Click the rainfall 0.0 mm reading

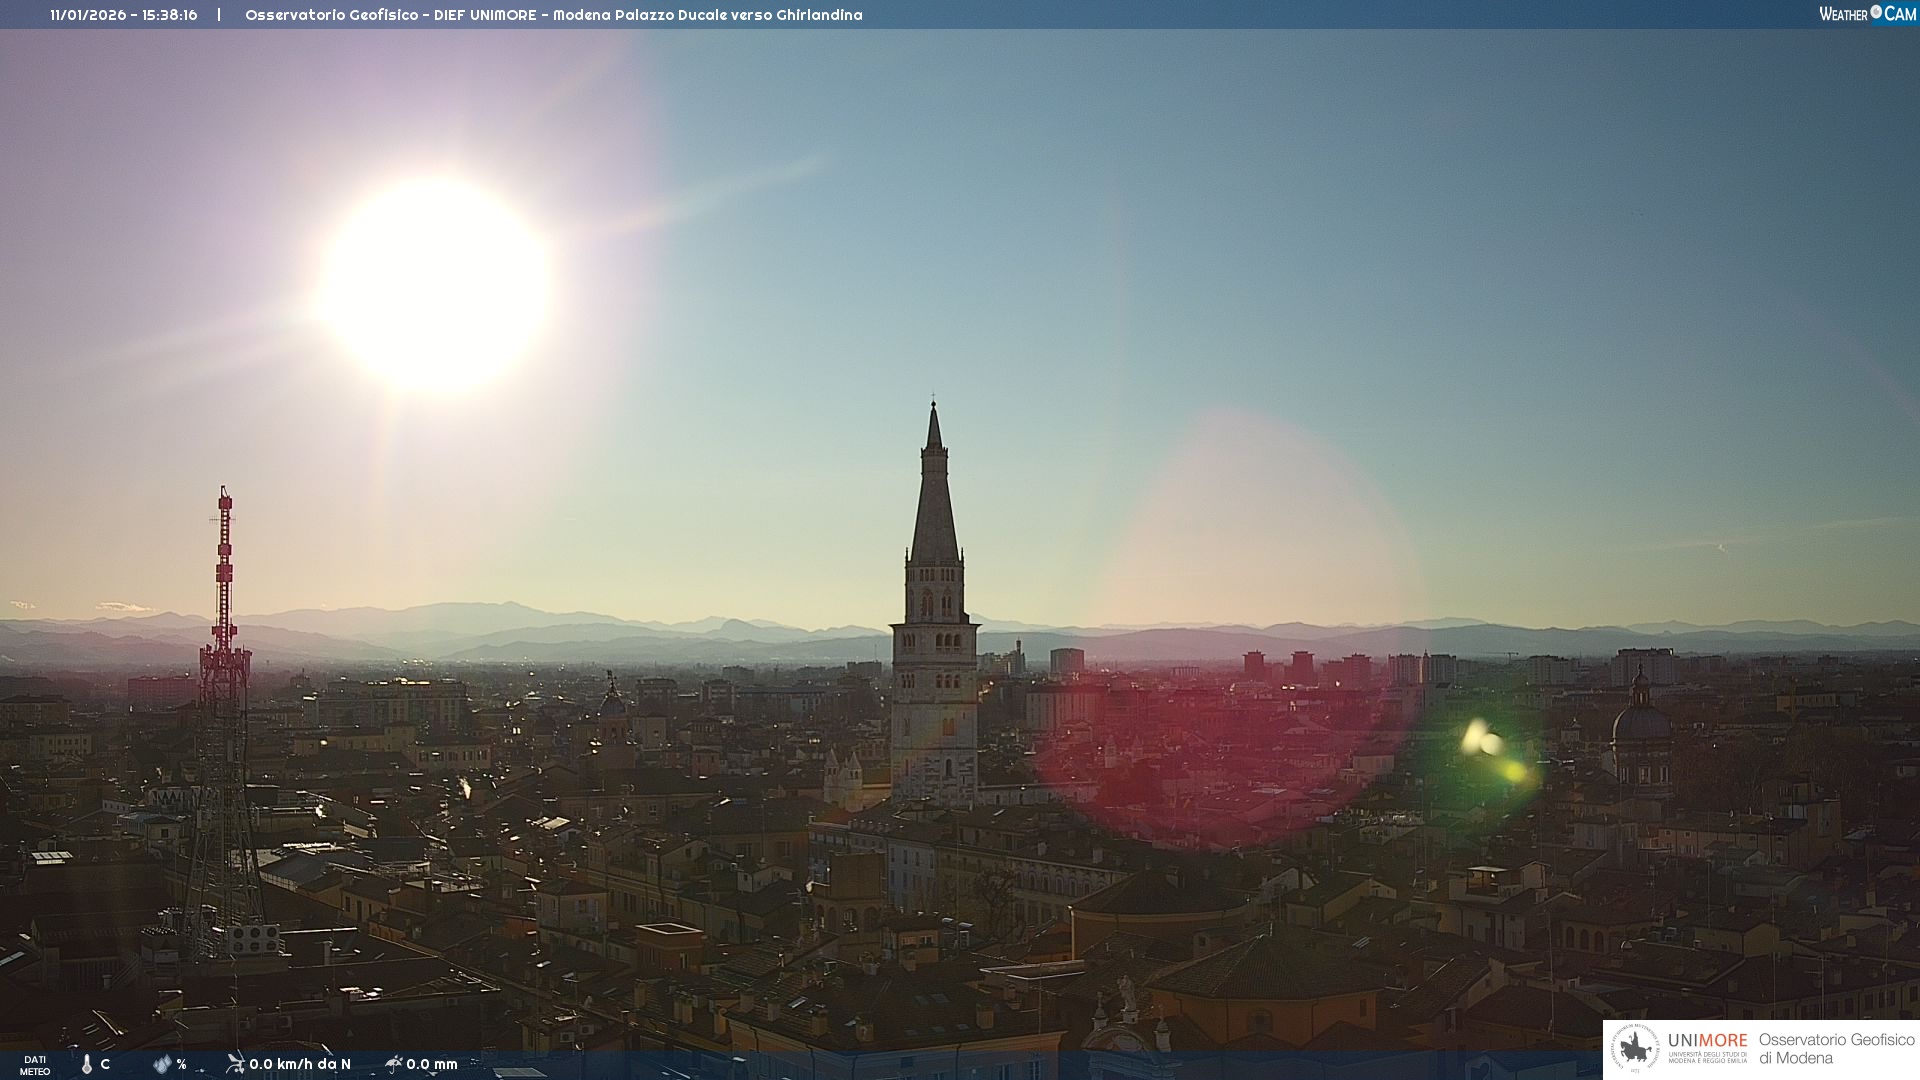coord(431,1064)
